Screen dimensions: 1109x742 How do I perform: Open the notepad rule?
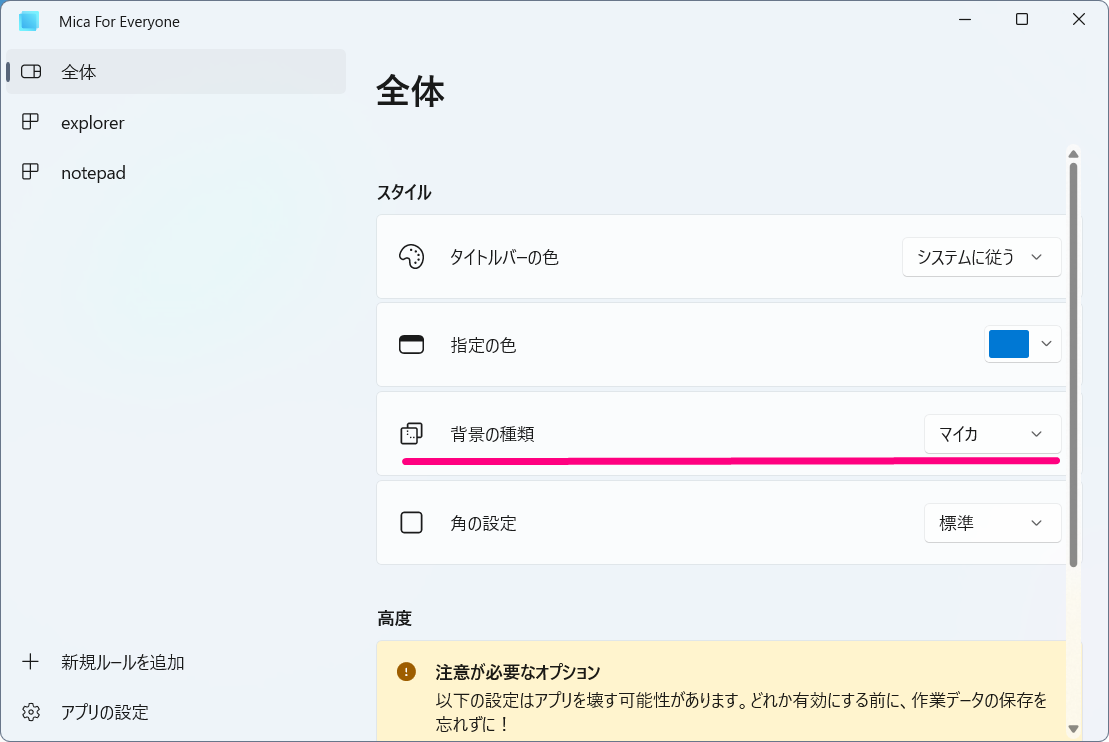[x=176, y=173]
